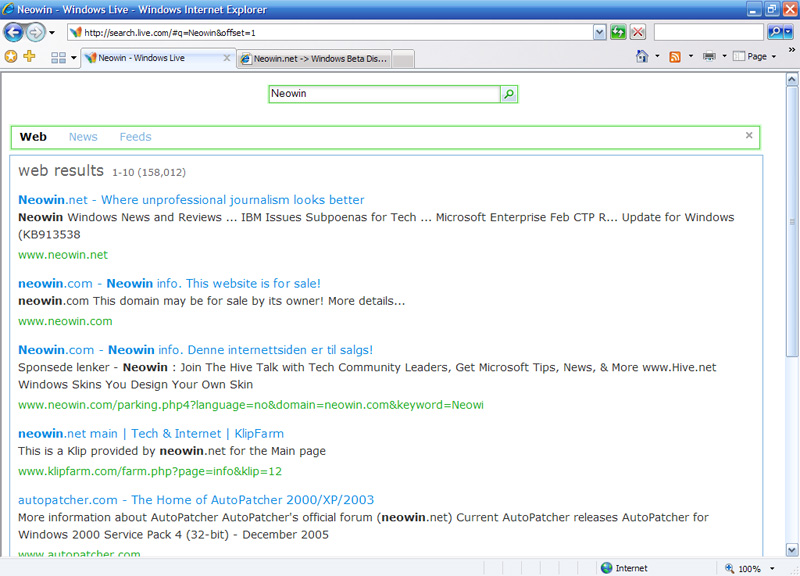This screenshot has height=576, width=800.
Task: Submit search with the magnifier button
Action: pyautogui.click(x=509, y=93)
